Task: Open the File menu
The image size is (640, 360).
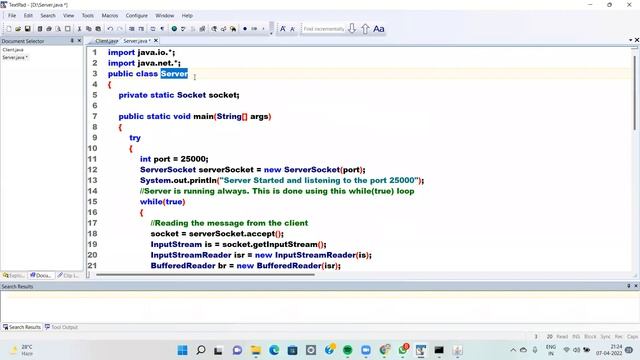Action: pyautogui.click(x=12, y=16)
